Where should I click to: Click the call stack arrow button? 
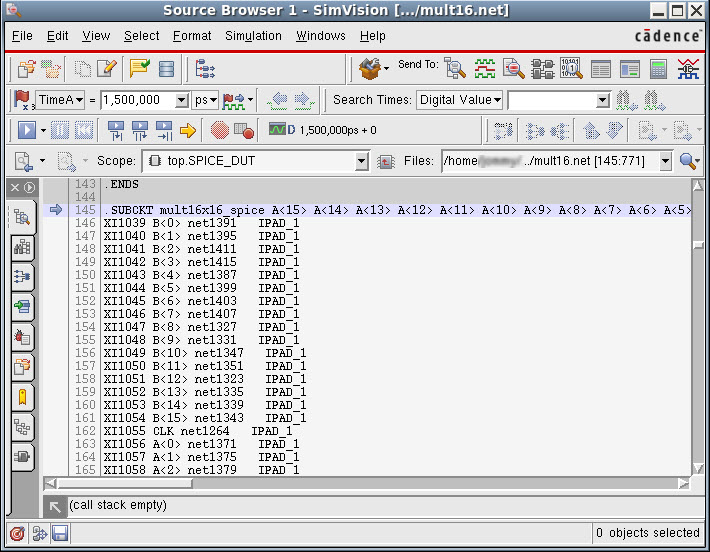[56, 506]
